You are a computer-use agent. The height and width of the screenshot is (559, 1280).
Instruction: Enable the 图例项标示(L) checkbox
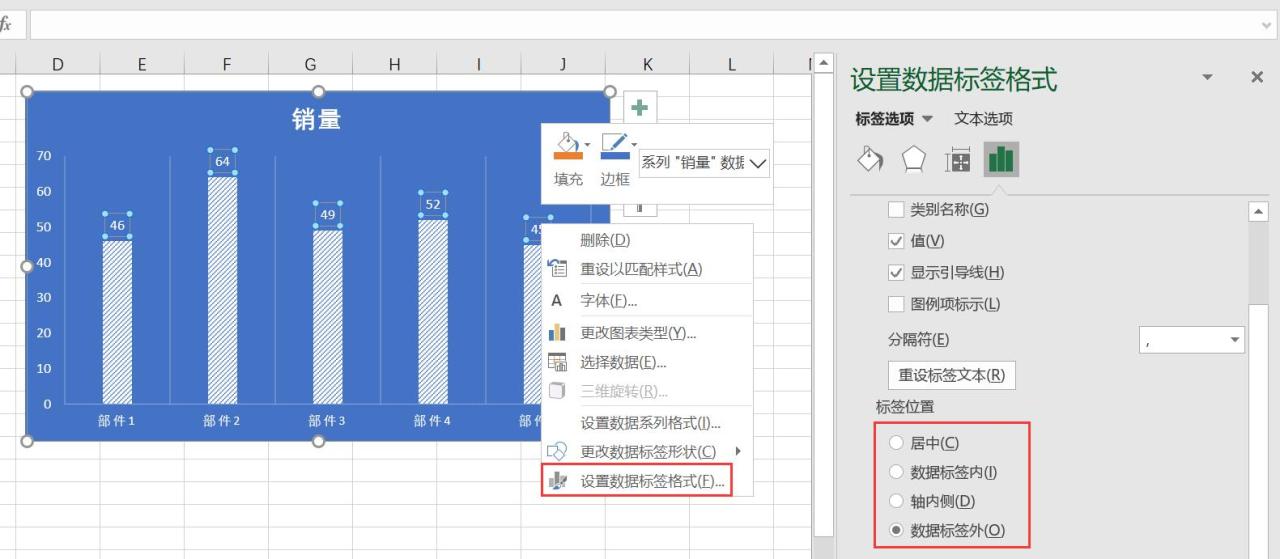coord(896,304)
